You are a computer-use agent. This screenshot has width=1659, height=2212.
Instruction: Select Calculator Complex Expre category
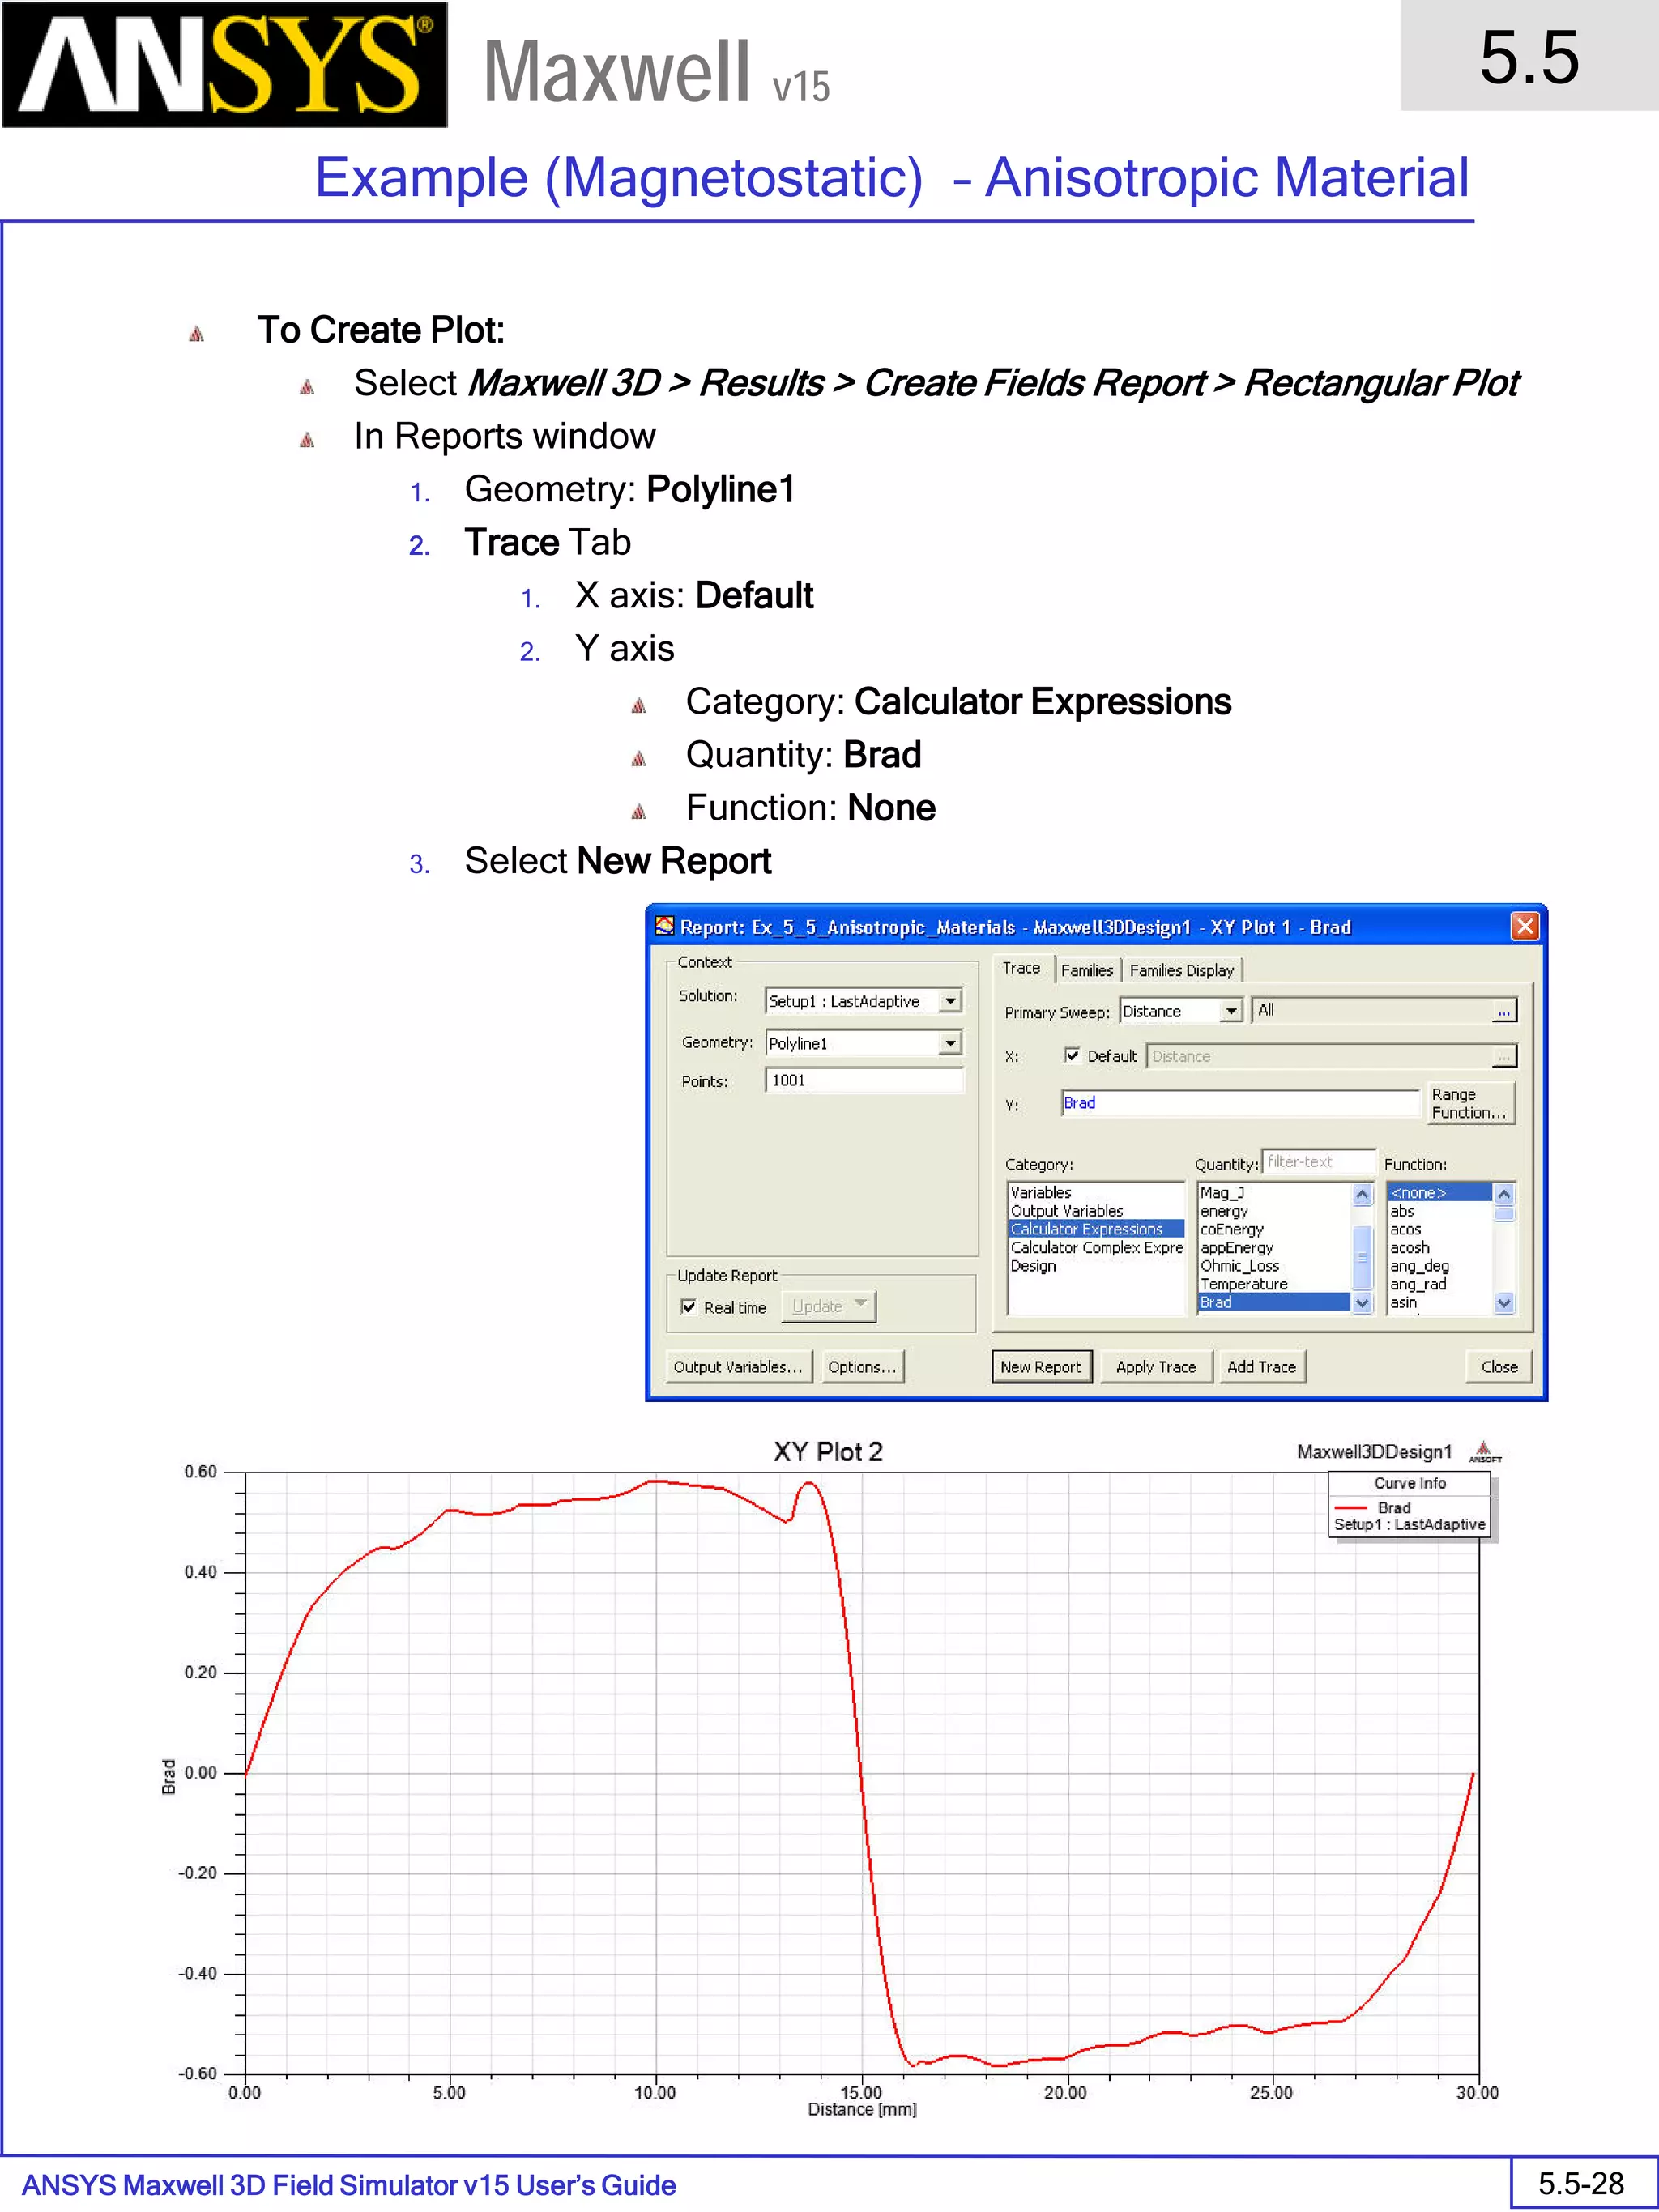(1096, 1247)
